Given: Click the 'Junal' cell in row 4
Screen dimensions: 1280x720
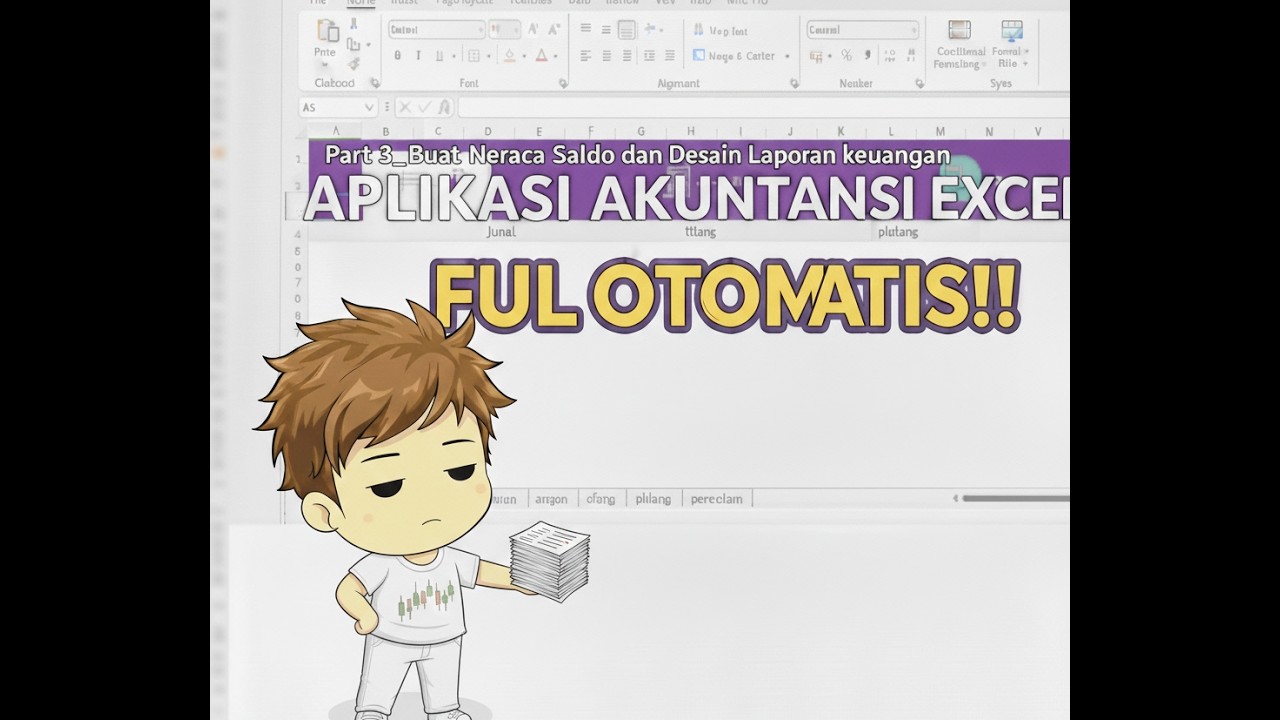Looking at the screenshot, I should pos(500,232).
